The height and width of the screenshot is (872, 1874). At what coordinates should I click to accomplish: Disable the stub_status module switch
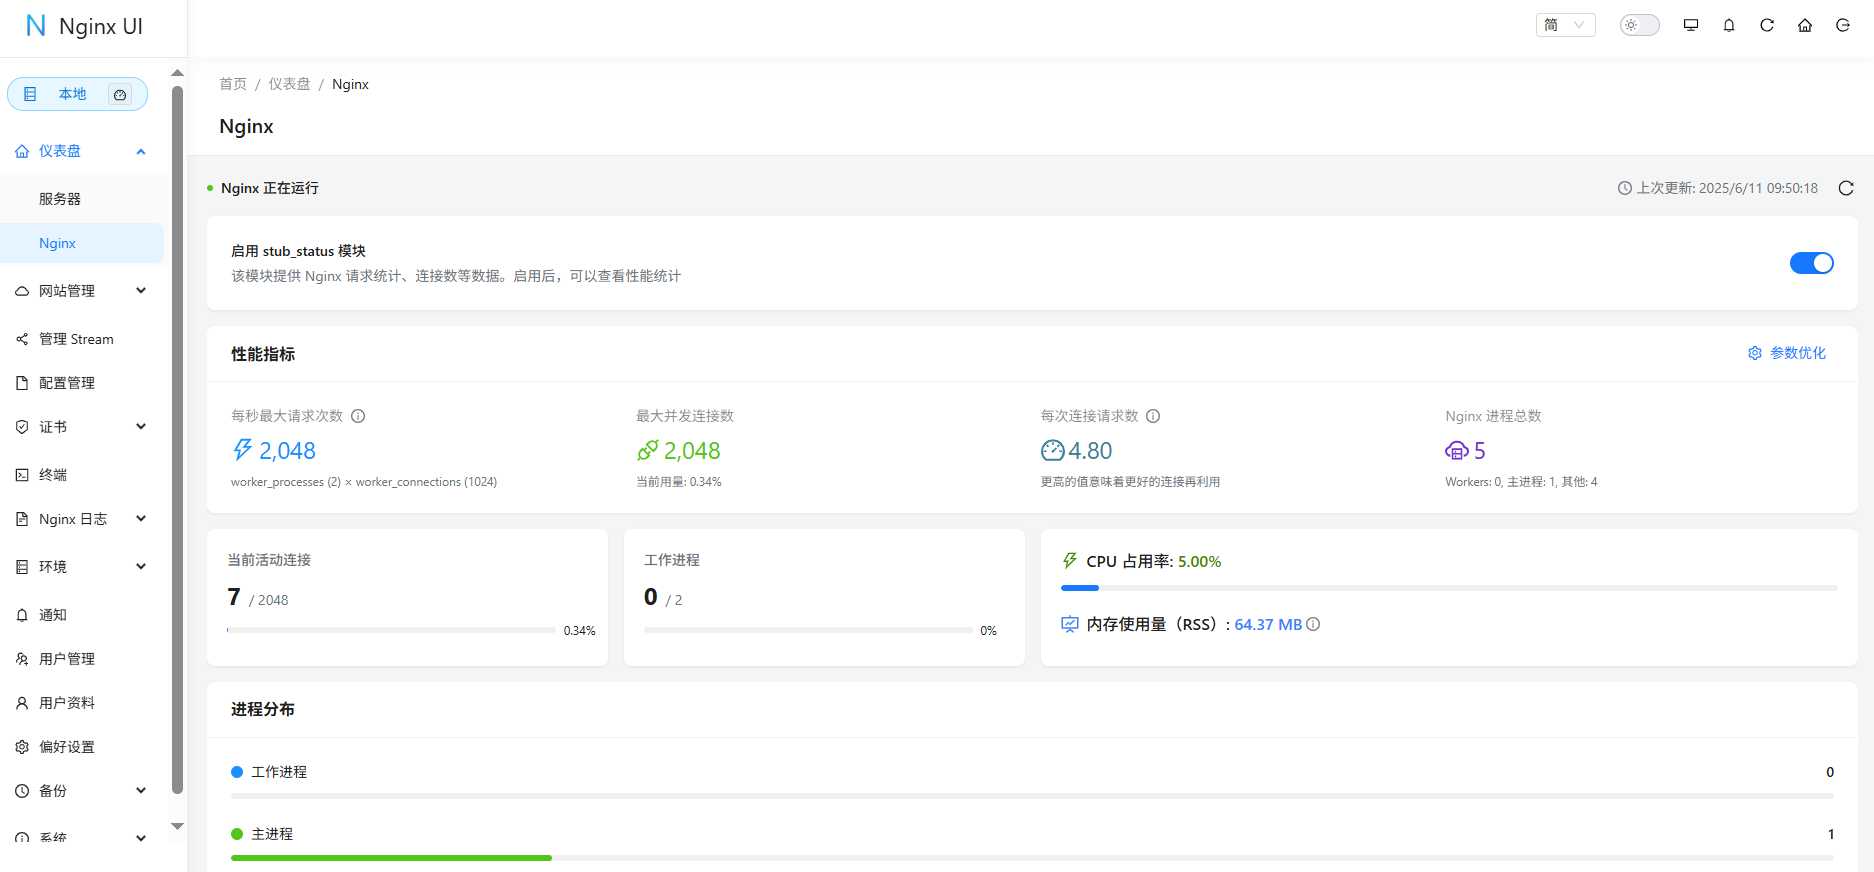click(1811, 263)
